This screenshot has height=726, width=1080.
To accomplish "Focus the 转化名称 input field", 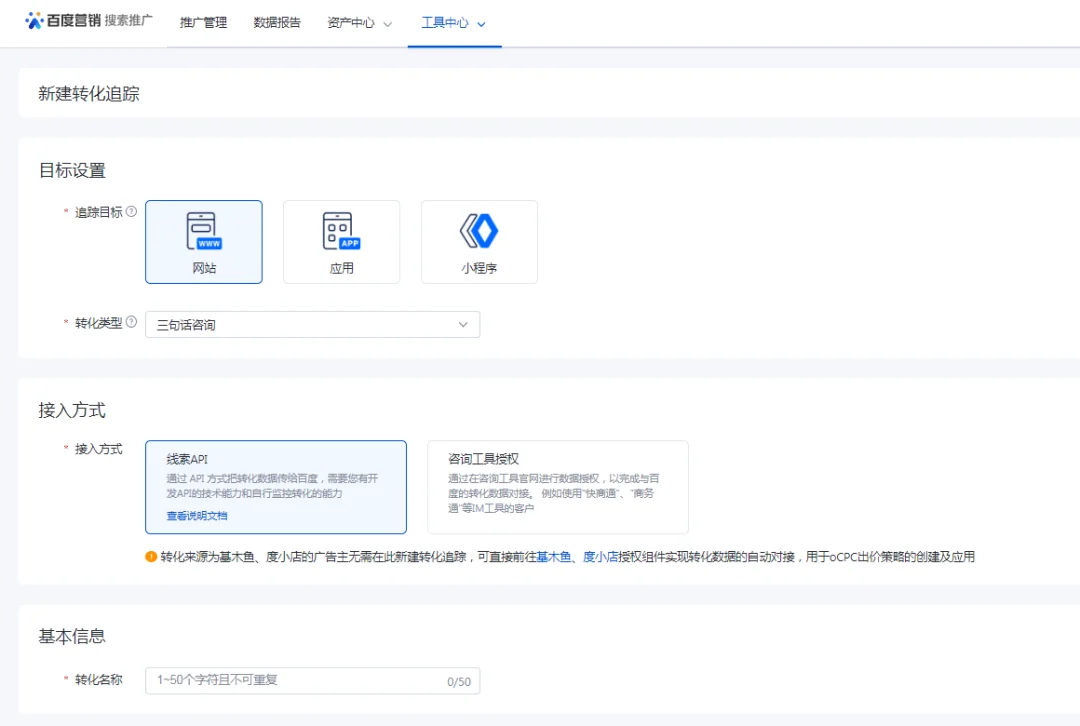I will point(313,681).
